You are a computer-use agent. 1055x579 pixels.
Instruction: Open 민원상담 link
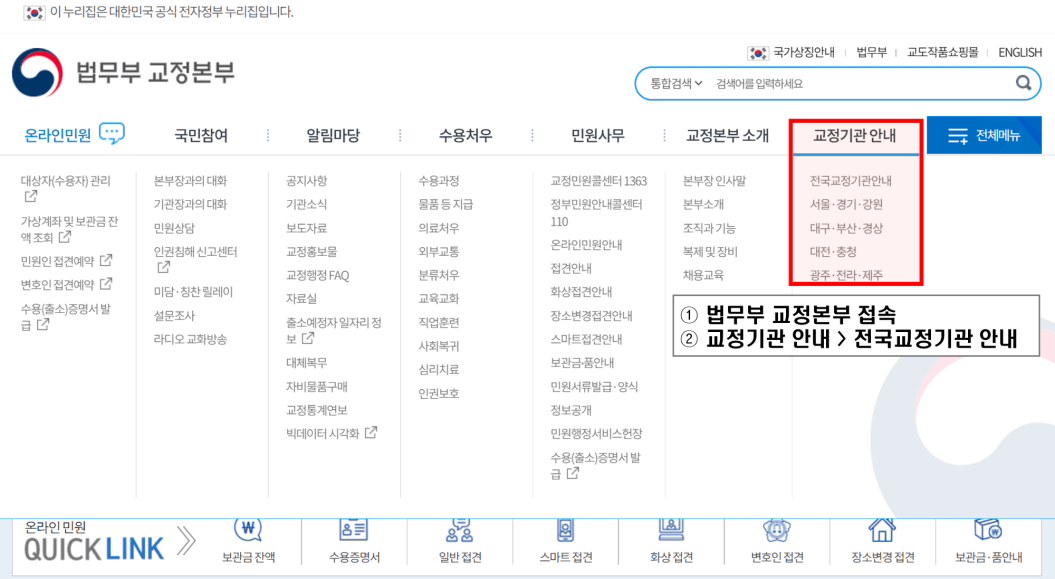(x=174, y=228)
